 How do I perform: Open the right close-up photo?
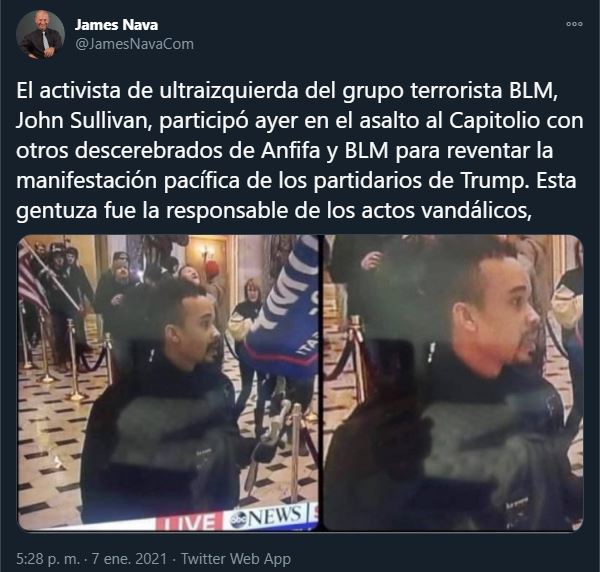coord(453,383)
